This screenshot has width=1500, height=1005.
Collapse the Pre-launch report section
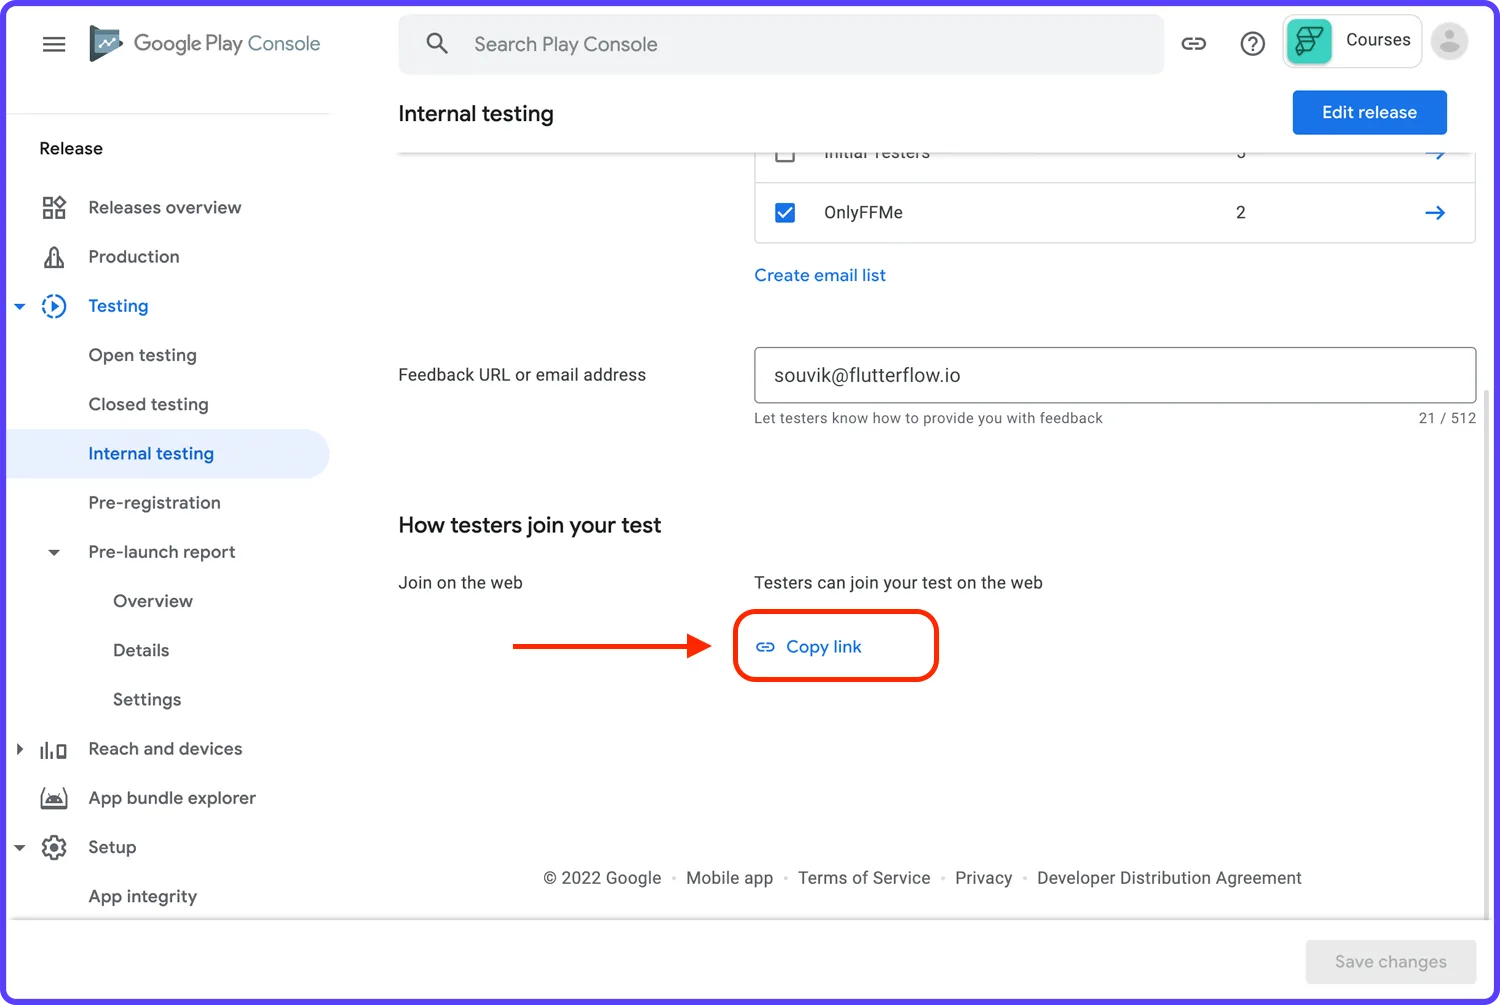pos(54,553)
